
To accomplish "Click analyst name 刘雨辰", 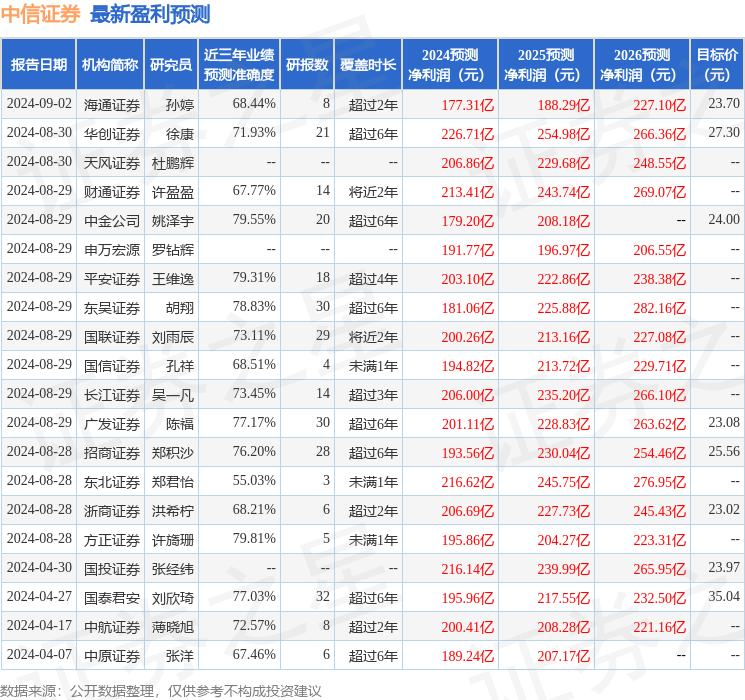I will (172, 336).
